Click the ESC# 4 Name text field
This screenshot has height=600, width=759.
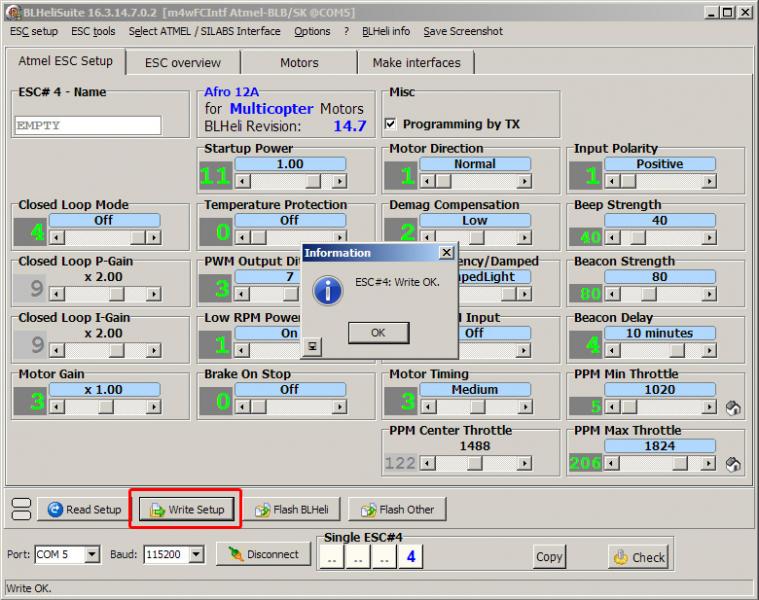pos(88,126)
